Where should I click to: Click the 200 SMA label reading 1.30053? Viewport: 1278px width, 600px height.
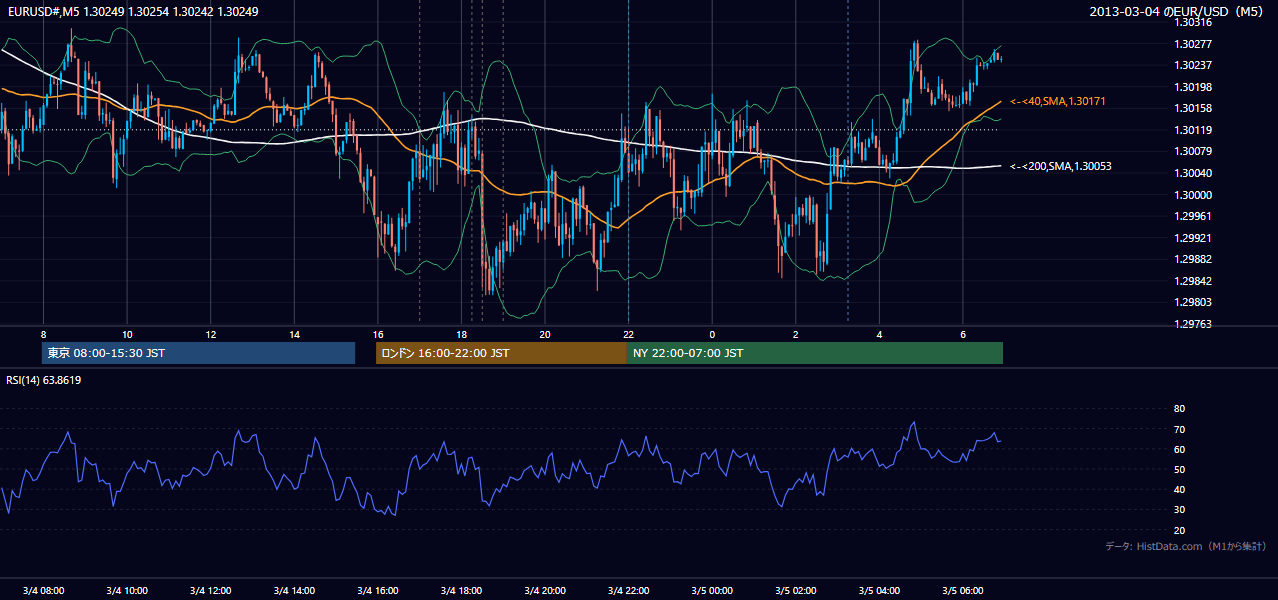(x=1062, y=167)
